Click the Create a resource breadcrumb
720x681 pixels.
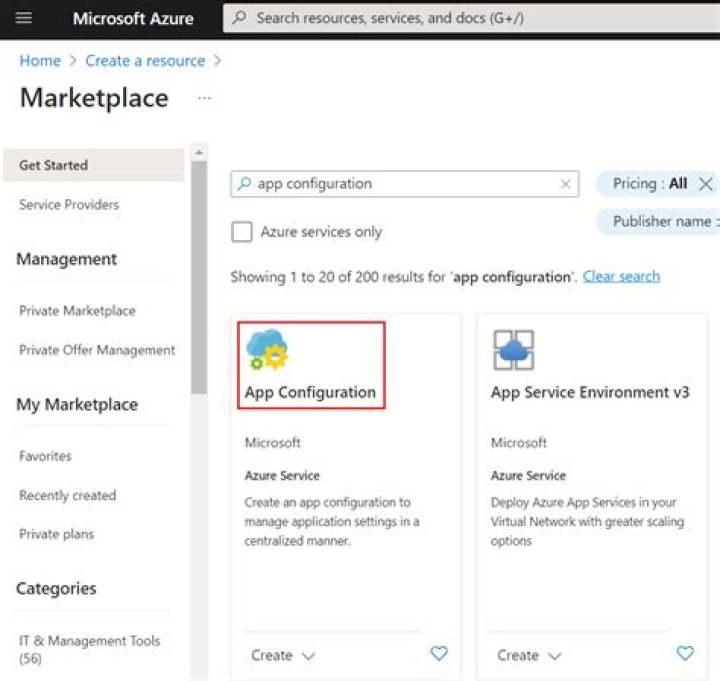click(x=145, y=61)
